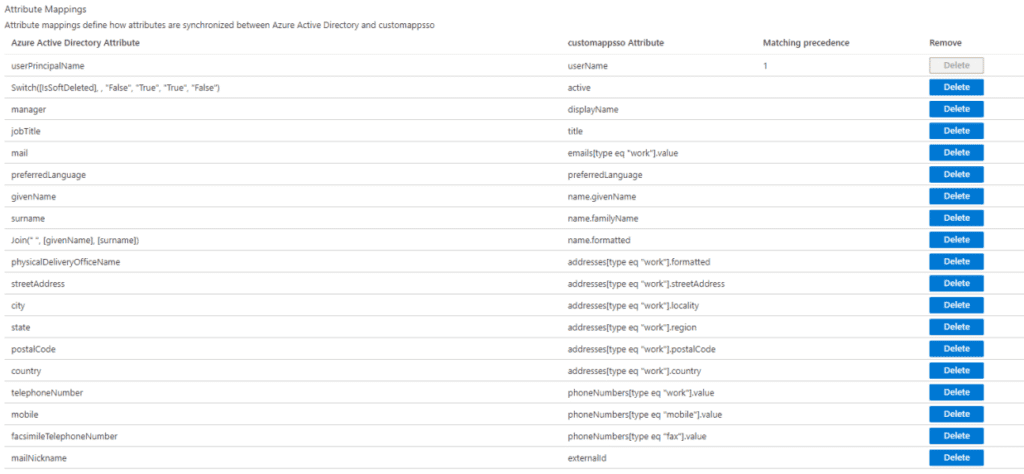This screenshot has height=474, width=1024.
Task: Remove the streetAddress mapping
Action: (956, 283)
